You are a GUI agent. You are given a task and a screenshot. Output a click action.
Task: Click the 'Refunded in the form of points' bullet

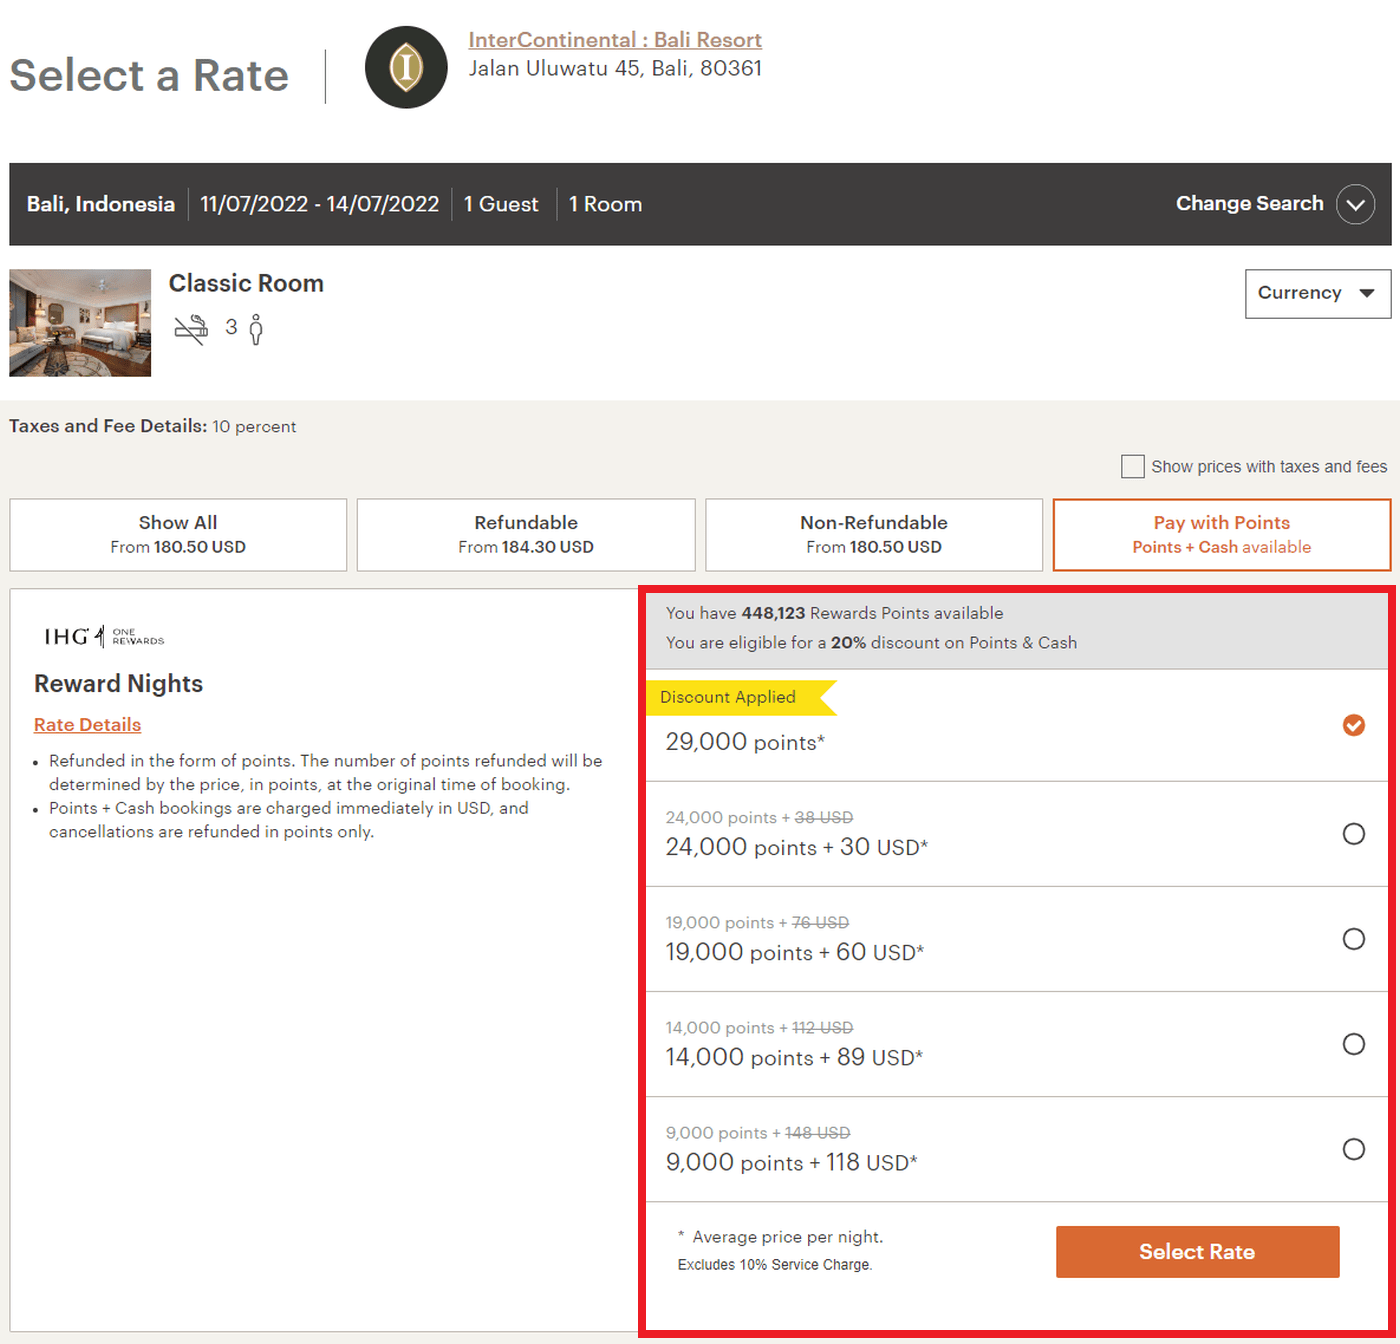pyautogui.click(x=326, y=773)
